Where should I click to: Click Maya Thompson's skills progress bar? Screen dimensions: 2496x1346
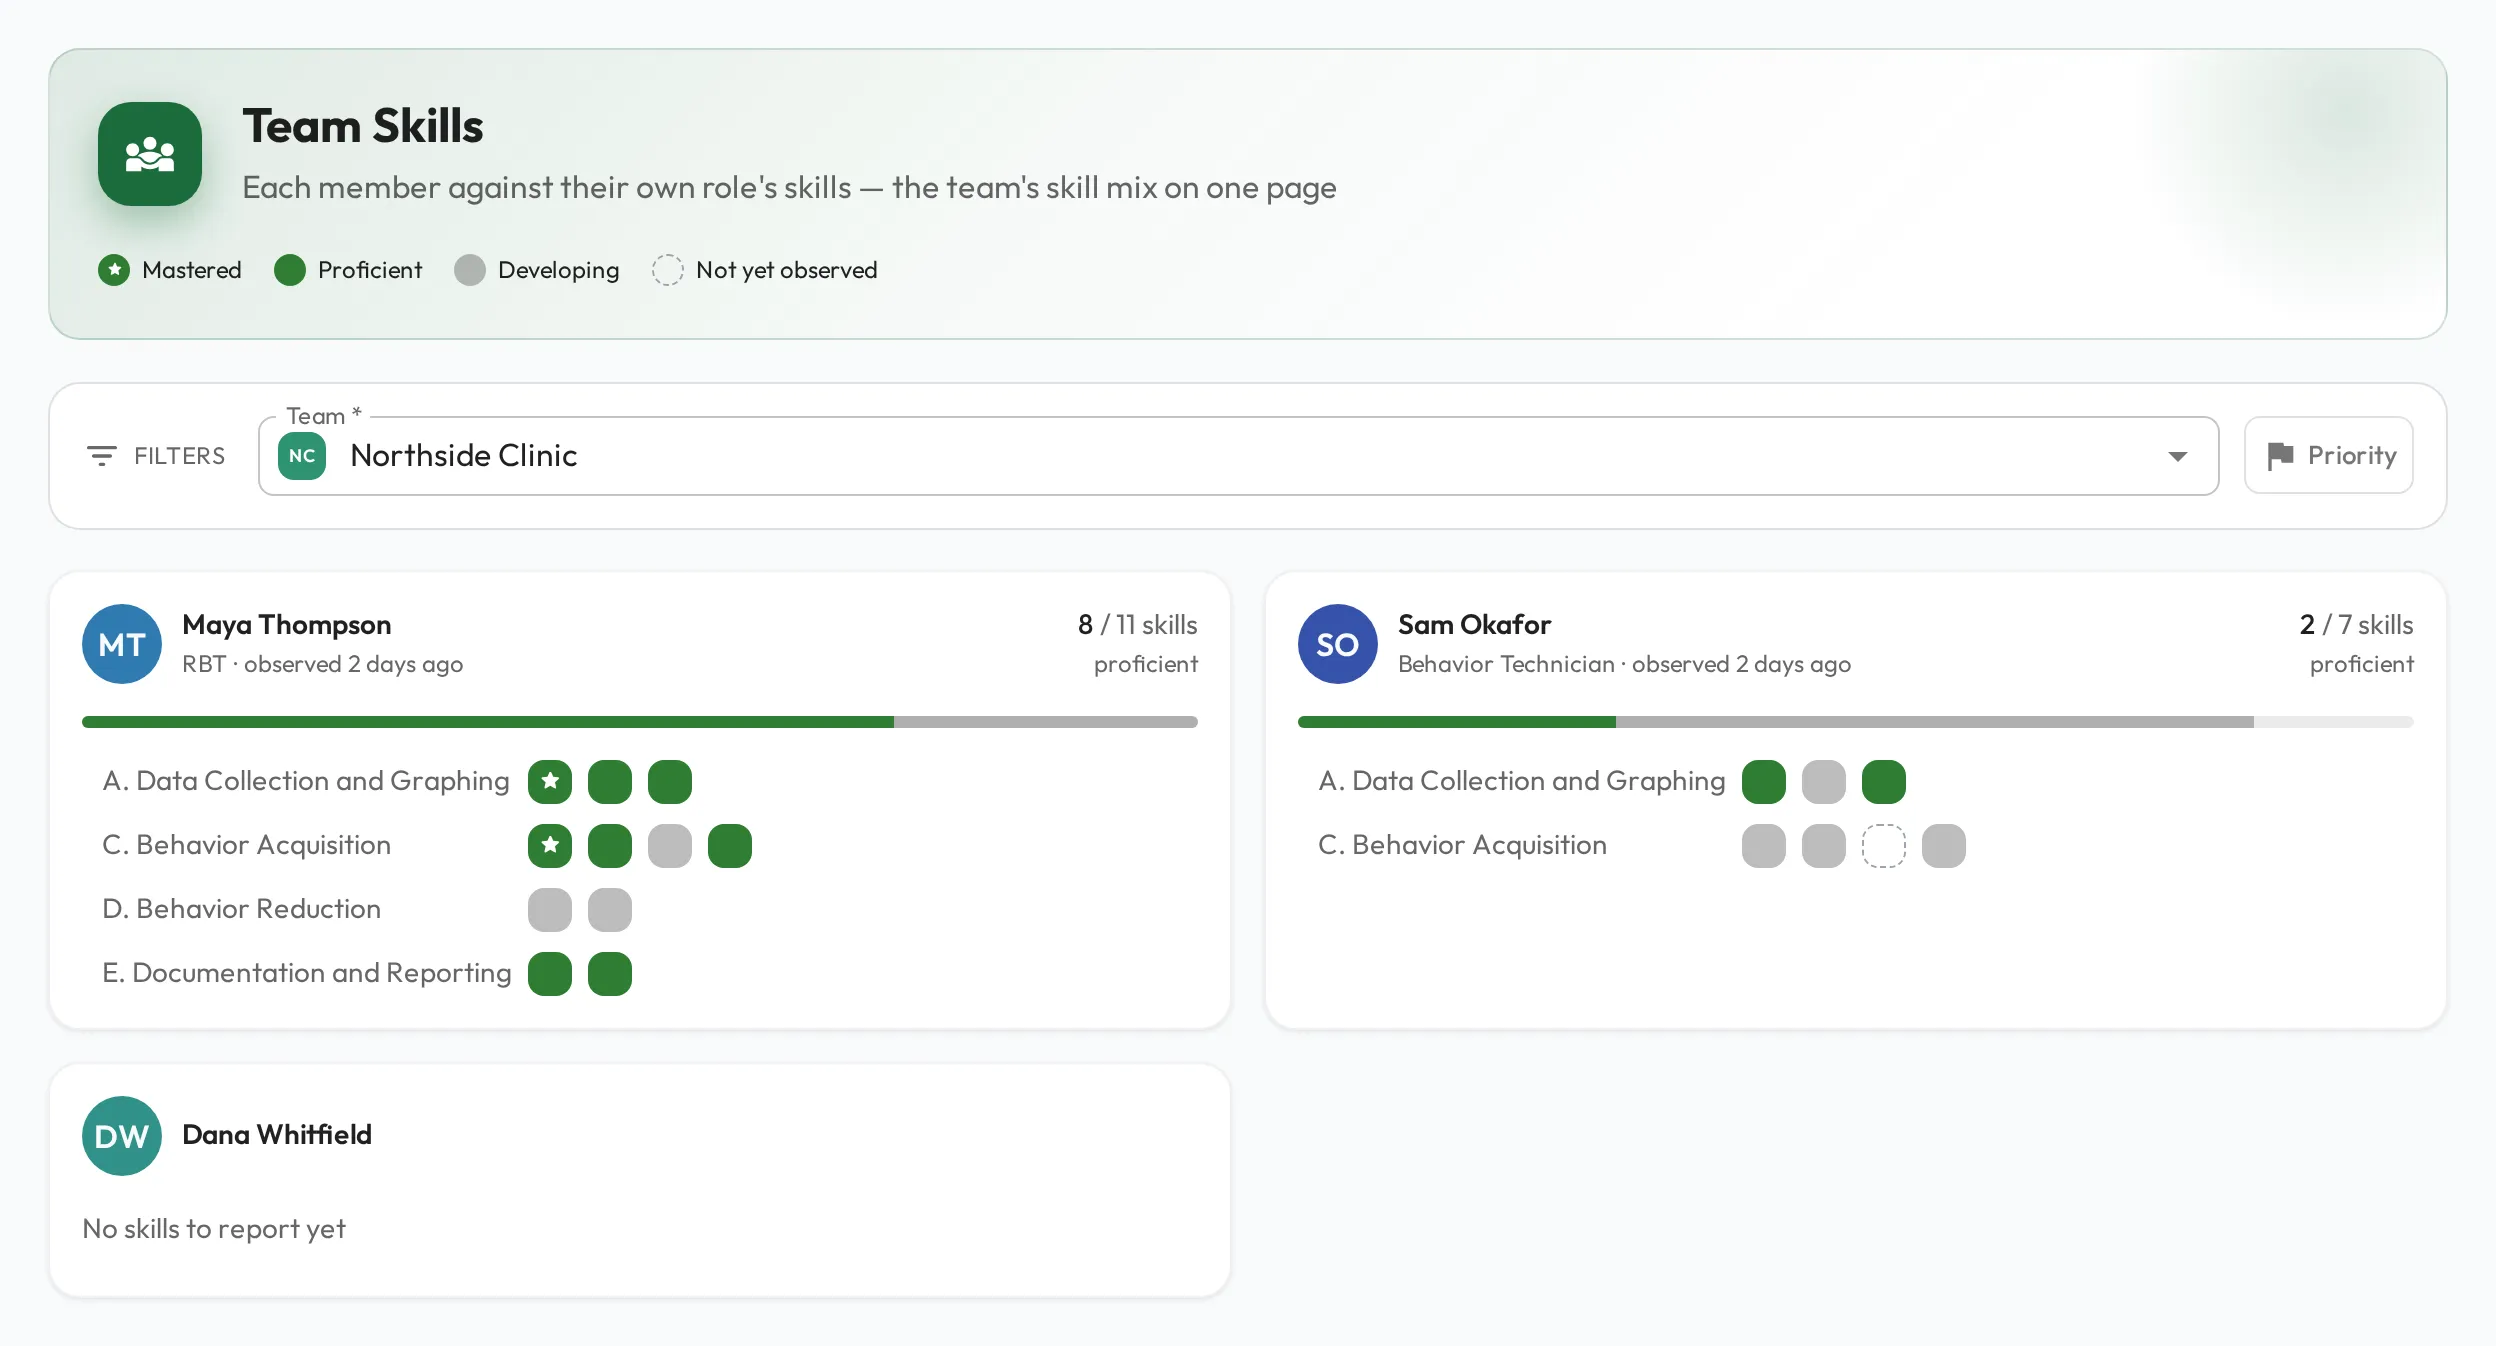[640, 722]
